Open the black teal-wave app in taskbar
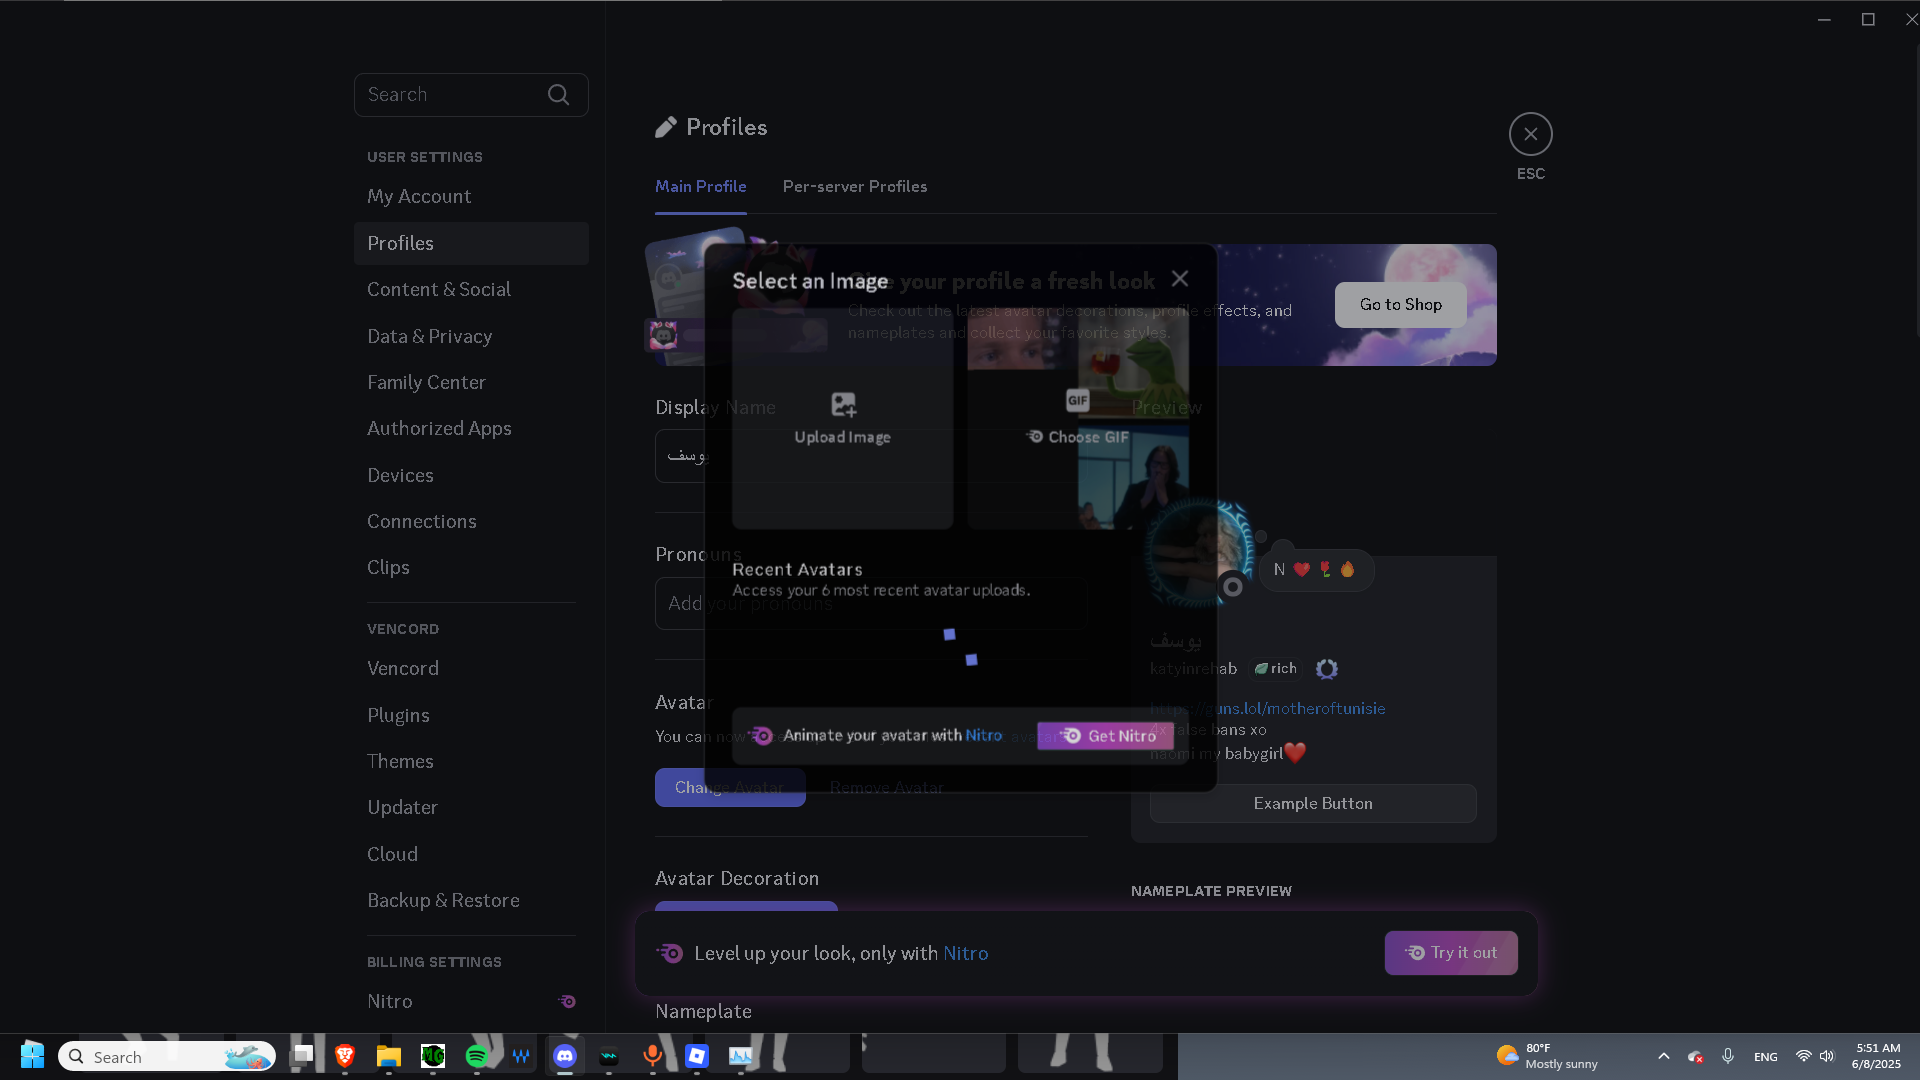The height and width of the screenshot is (1080, 1920). 609,1056
